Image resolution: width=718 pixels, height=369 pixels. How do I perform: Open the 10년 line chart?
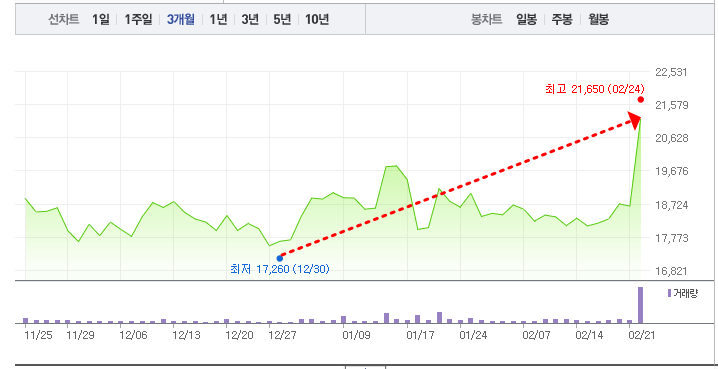pos(317,20)
